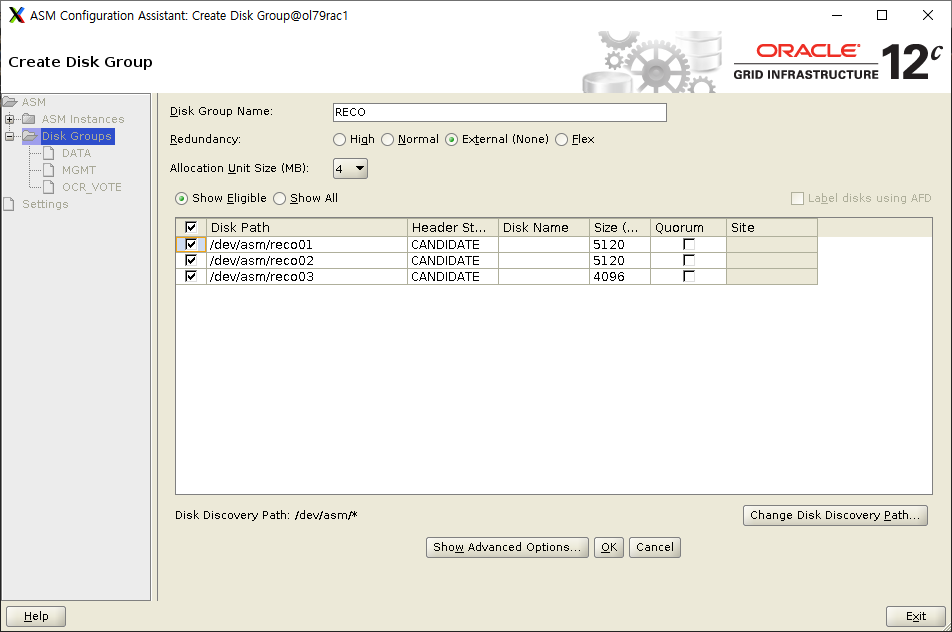This screenshot has height=632, width=952.
Task: Click the Quorum column header
Action: point(688,228)
